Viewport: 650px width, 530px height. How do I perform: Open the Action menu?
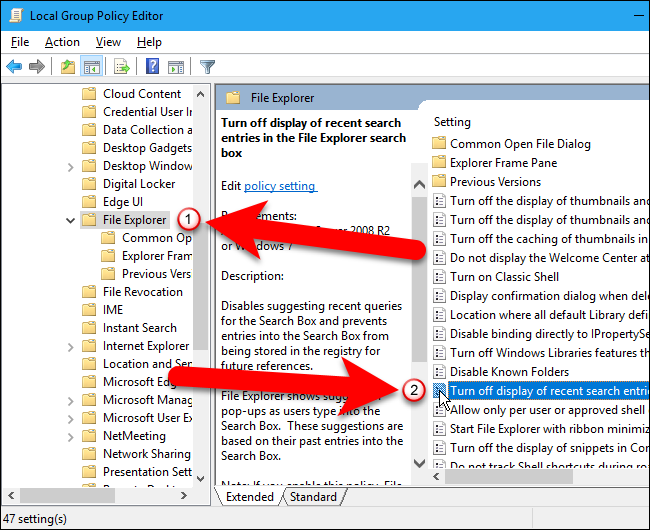point(62,42)
